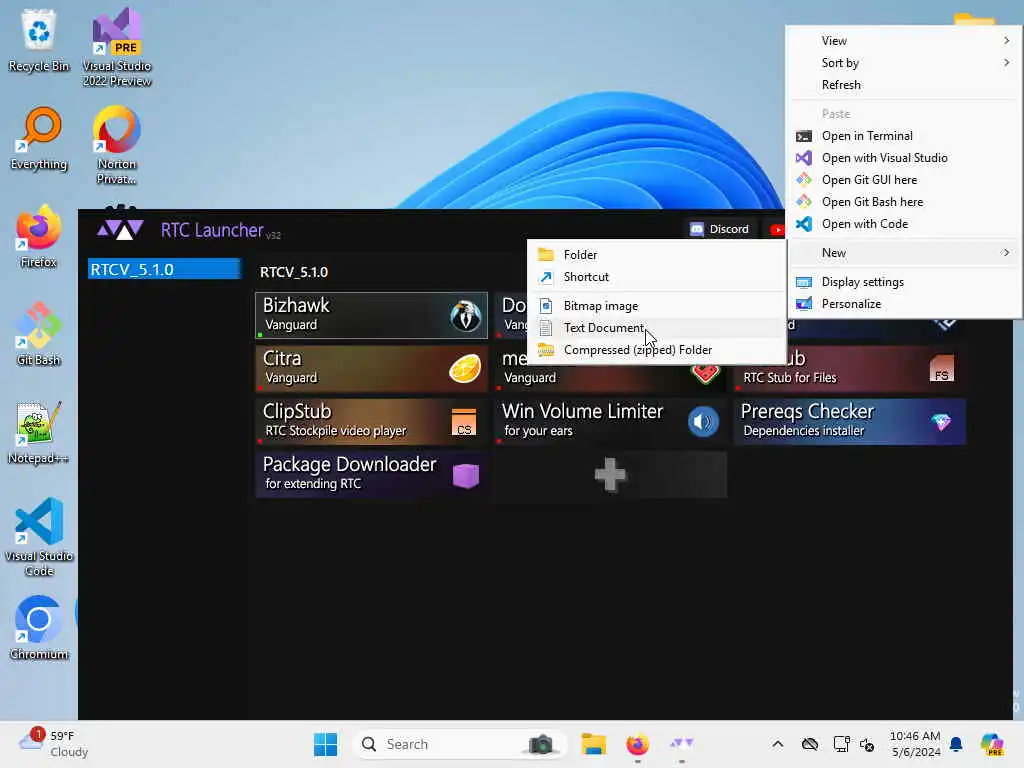Open the Notepad++ desktop shortcut
The height and width of the screenshot is (768, 1024).
tap(39, 432)
